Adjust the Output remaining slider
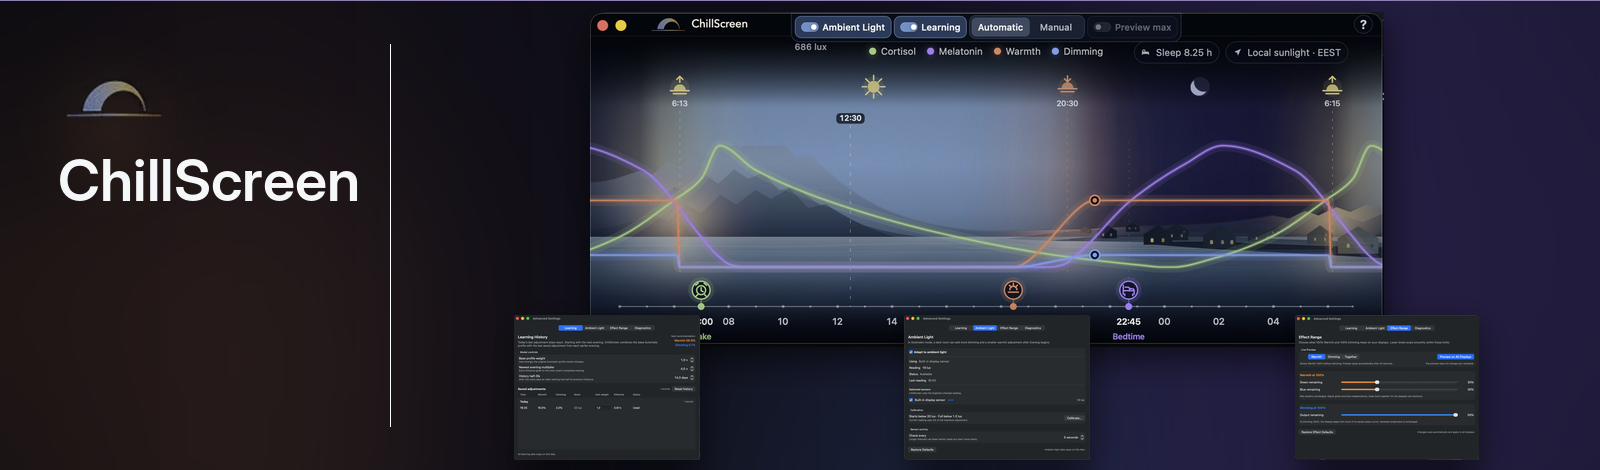The height and width of the screenshot is (470, 1600). tap(1399, 415)
